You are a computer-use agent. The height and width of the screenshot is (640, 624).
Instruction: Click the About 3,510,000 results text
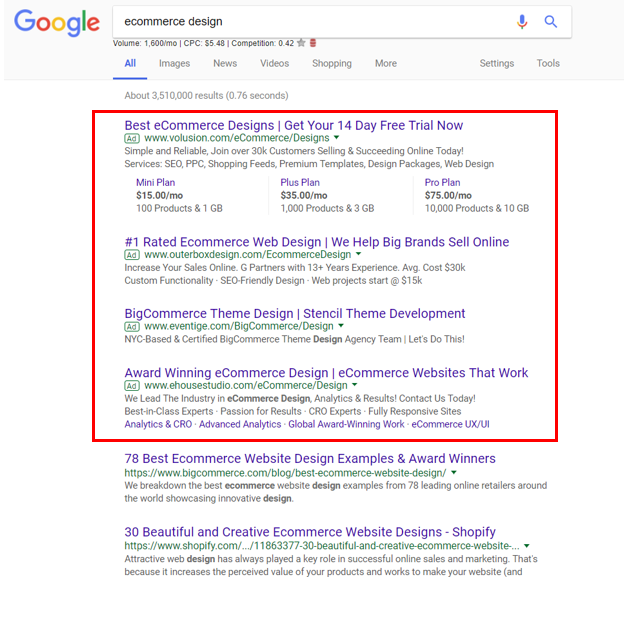pyautogui.click(x=206, y=96)
